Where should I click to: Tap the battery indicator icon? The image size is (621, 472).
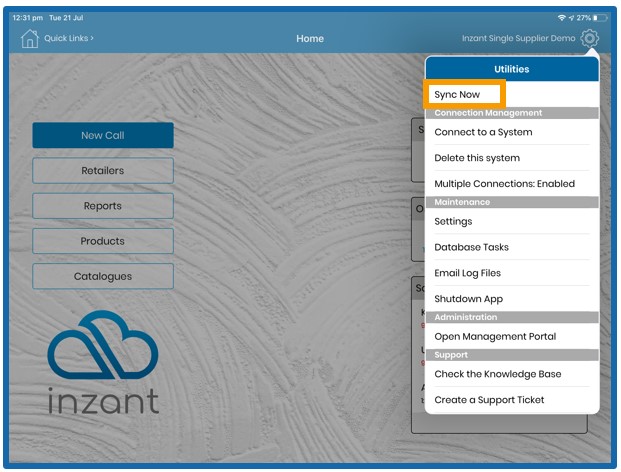coord(600,18)
